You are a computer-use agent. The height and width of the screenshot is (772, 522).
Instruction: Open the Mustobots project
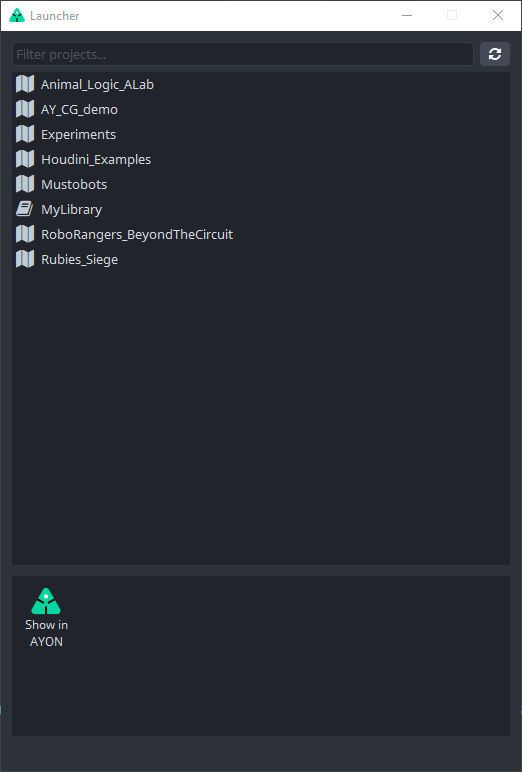(261, 185)
